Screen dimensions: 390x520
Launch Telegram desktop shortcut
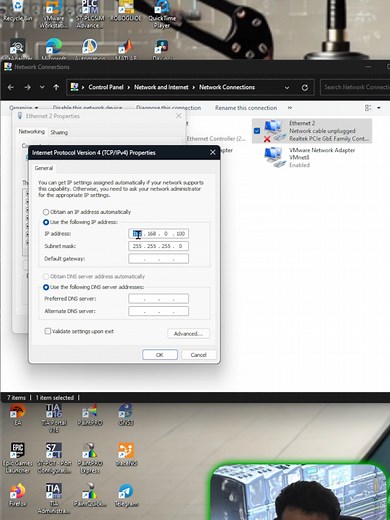[x=126, y=495]
